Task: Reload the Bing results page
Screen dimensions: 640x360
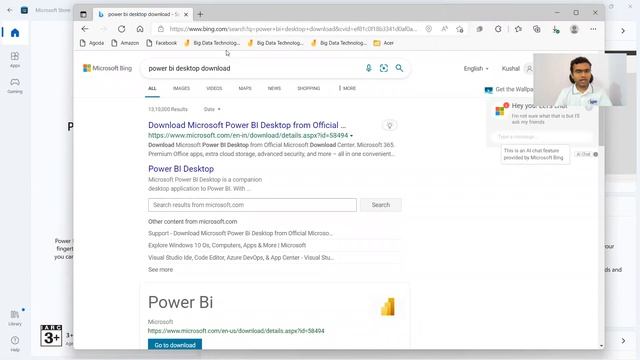Action: click(x=121, y=29)
